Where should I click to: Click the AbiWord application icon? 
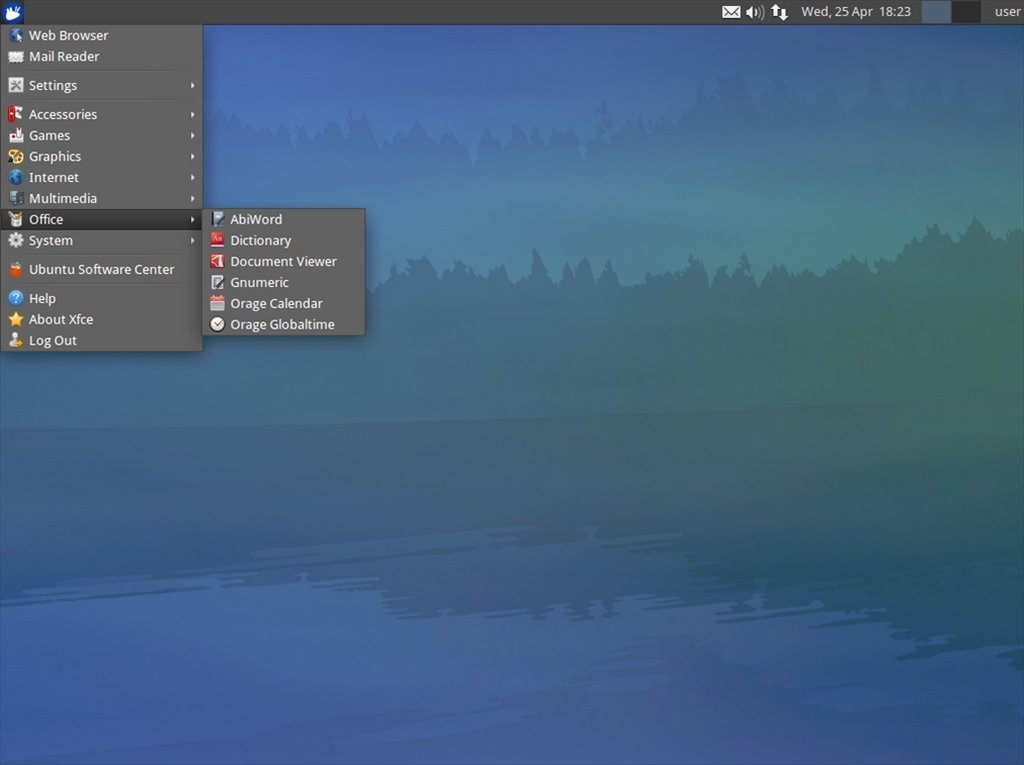[217, 220]
